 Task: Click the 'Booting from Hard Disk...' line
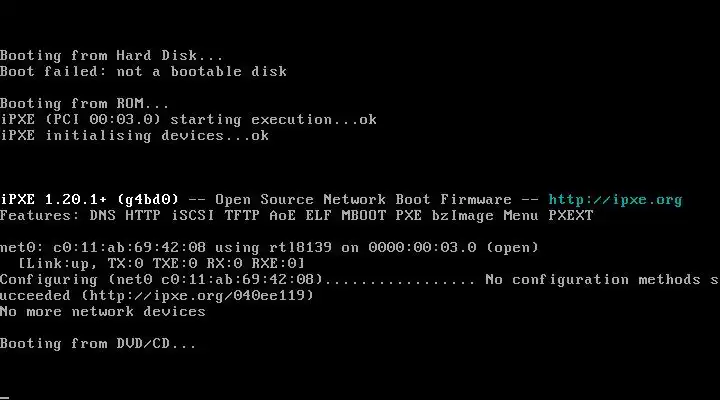click(112, 56)
